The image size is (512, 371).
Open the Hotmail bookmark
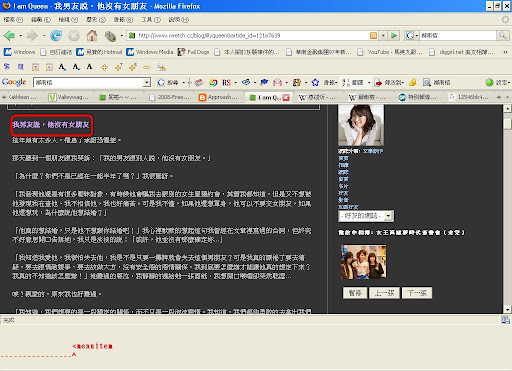[99, 52]
